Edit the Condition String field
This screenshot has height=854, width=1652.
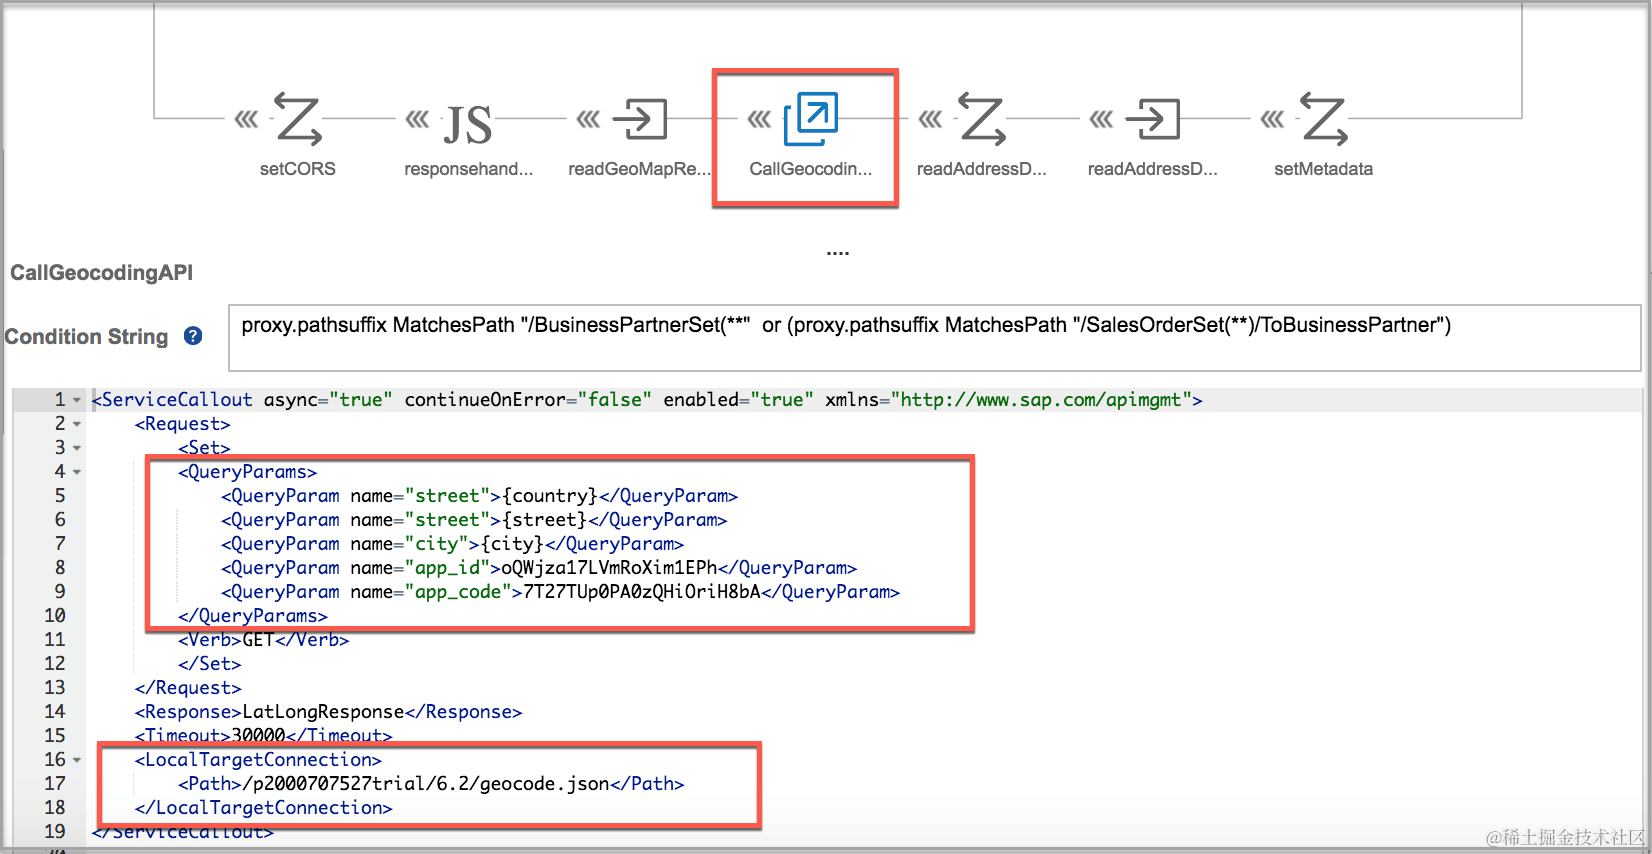(x=934, y=337)
